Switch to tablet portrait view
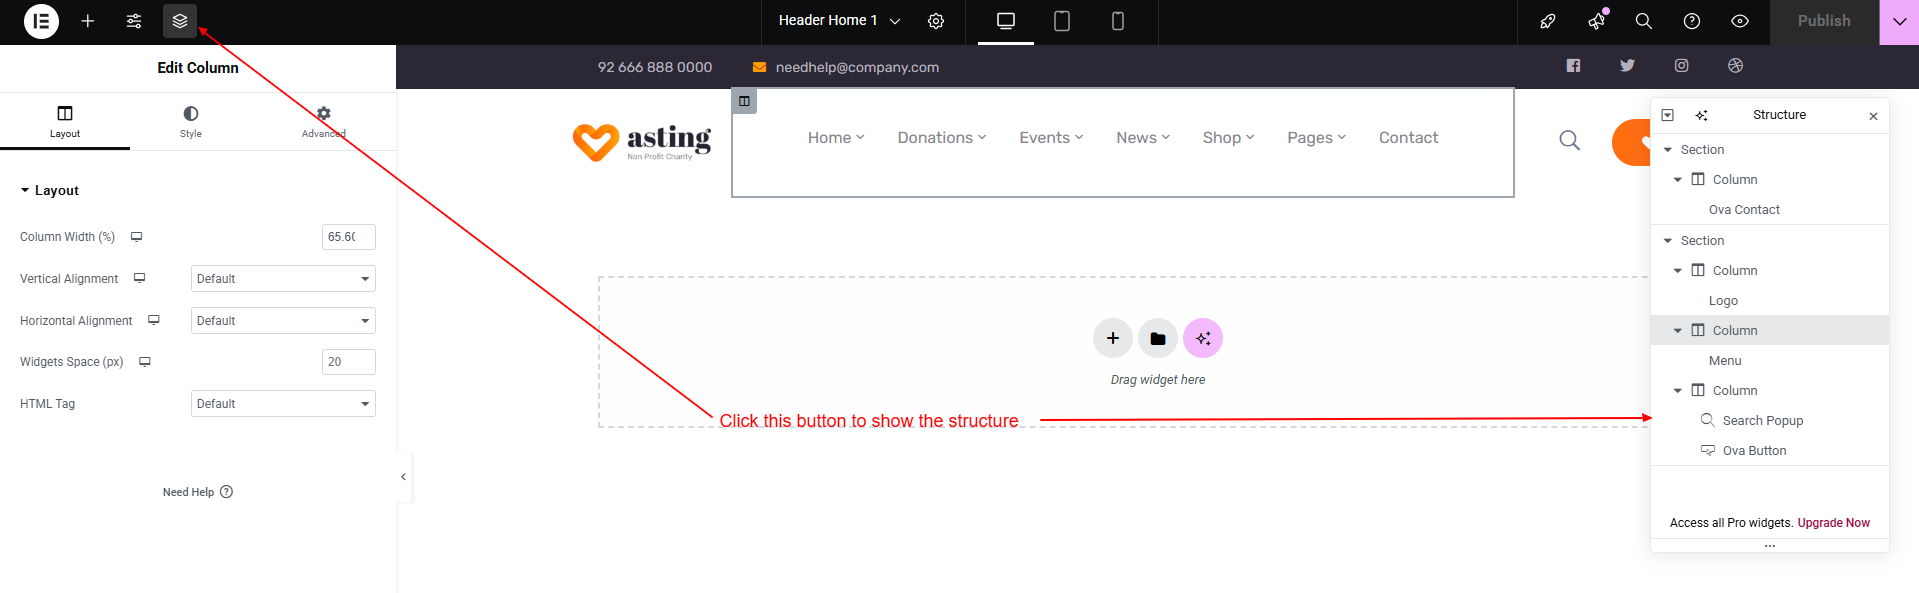 point(1062,21)
